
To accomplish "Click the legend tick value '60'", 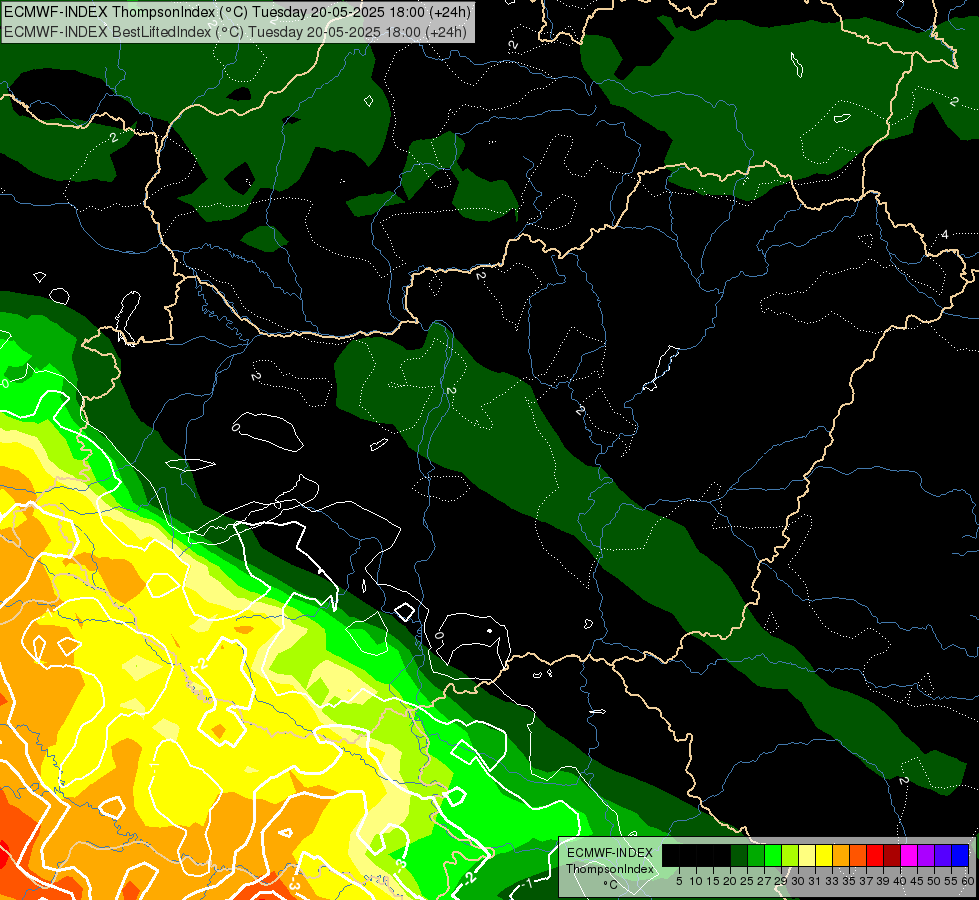I will [x=968, y=881].
